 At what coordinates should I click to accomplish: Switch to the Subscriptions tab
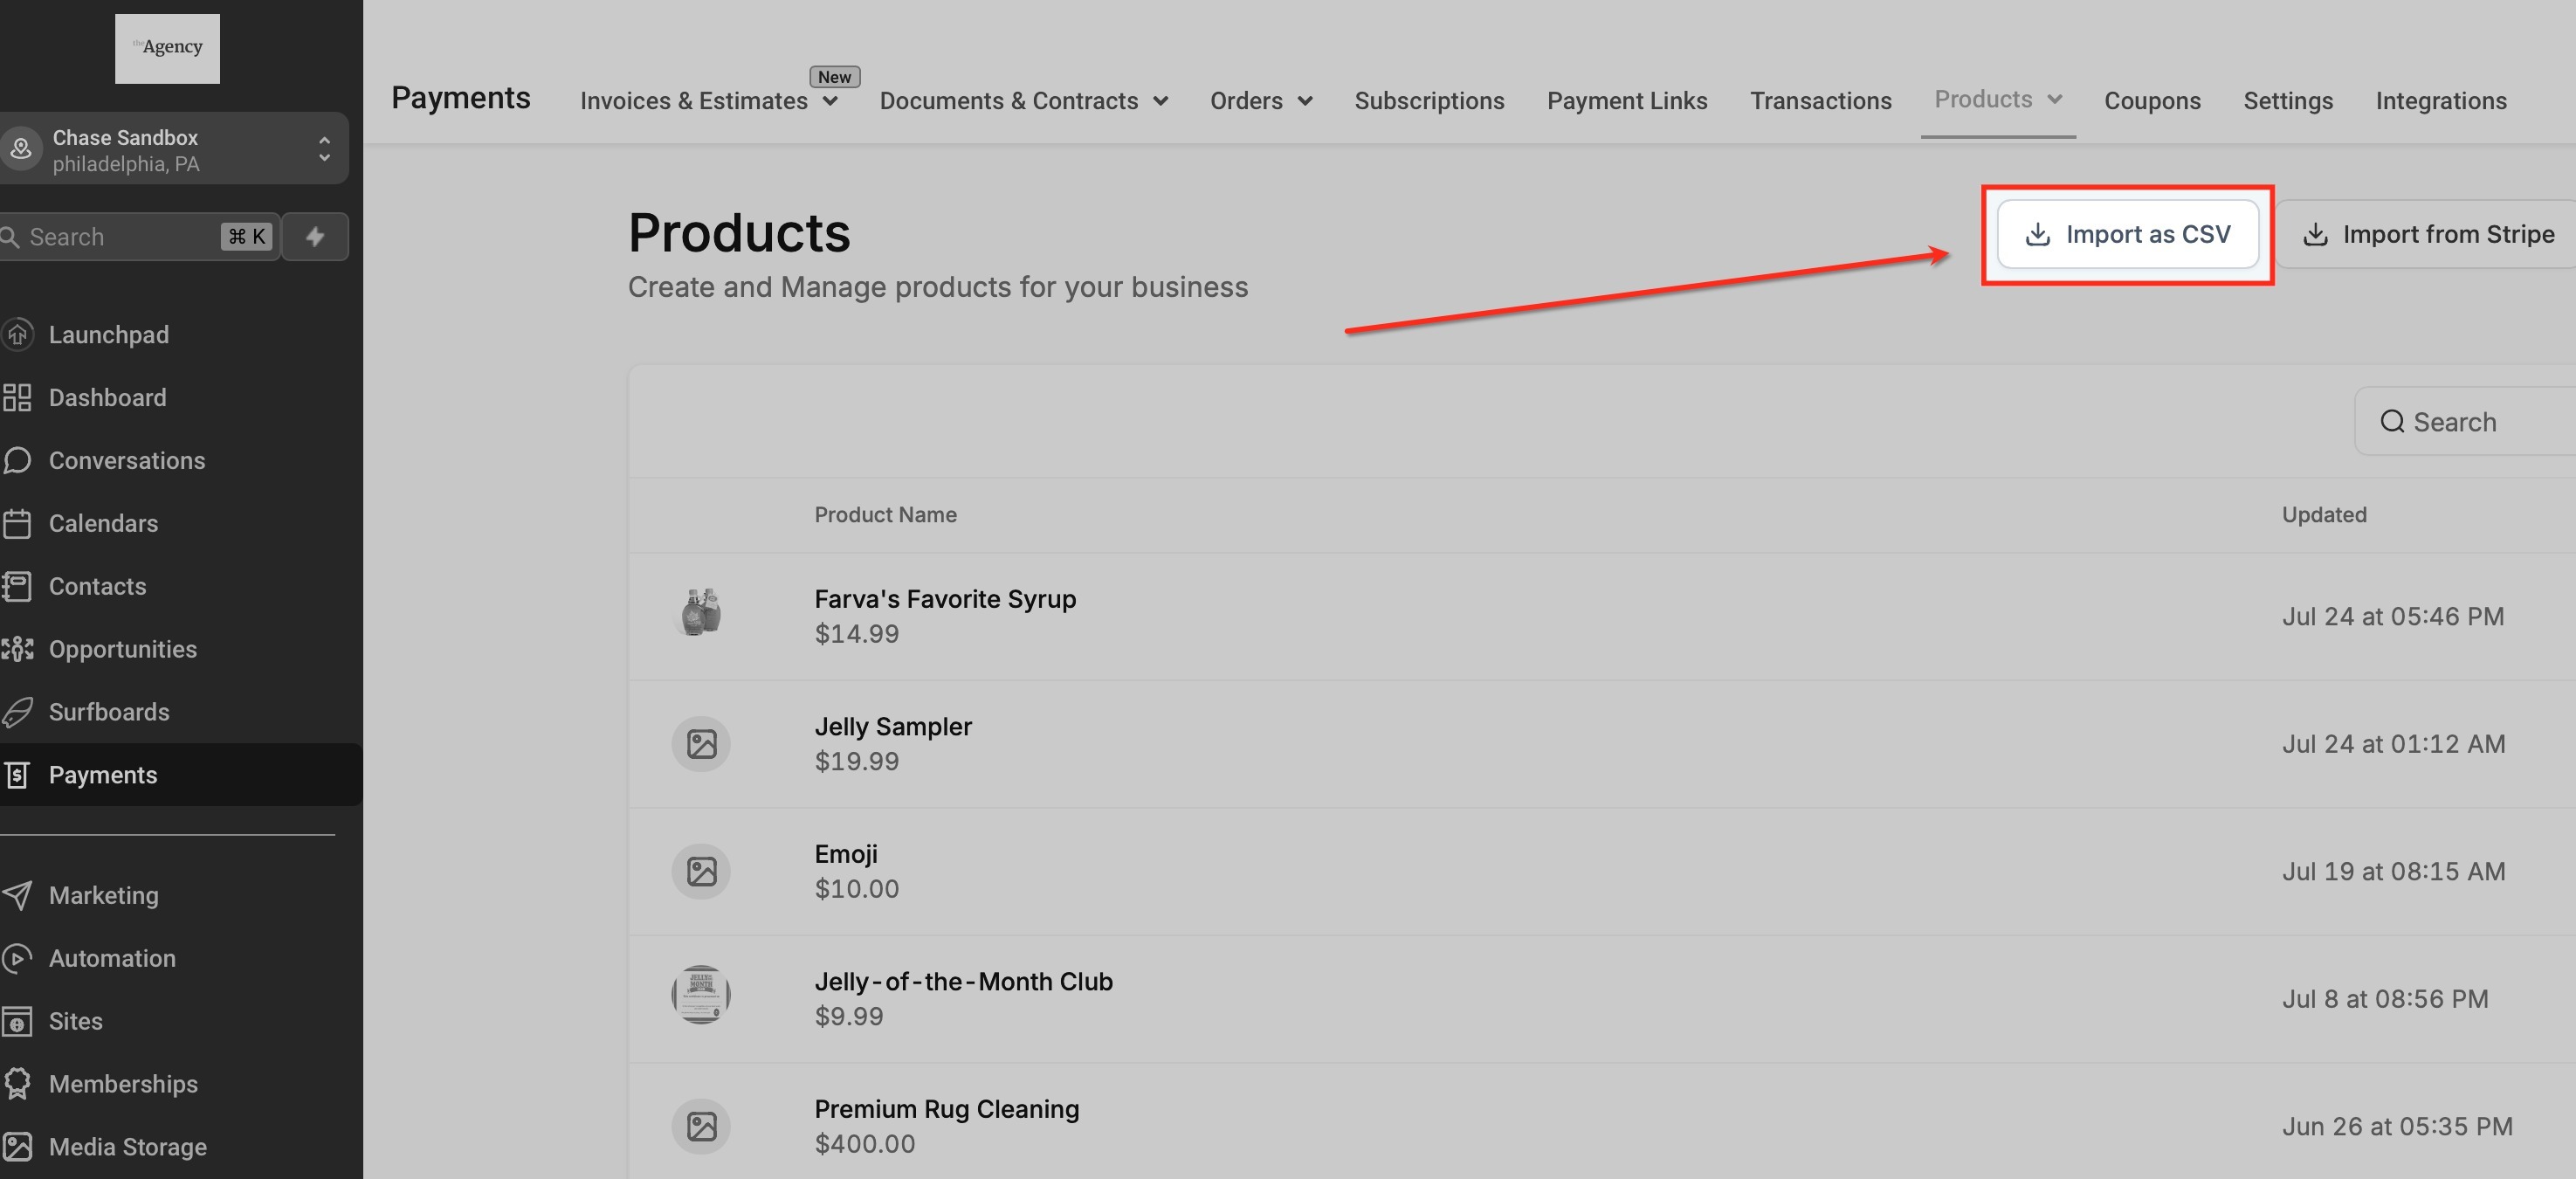click(1429, 101)
